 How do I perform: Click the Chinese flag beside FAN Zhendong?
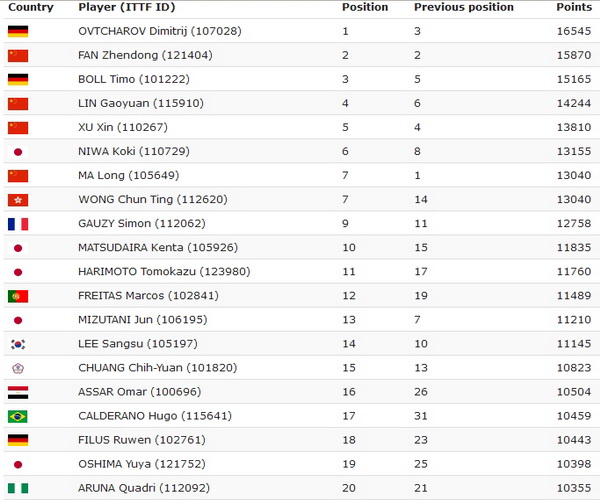[x=18, y=55]
